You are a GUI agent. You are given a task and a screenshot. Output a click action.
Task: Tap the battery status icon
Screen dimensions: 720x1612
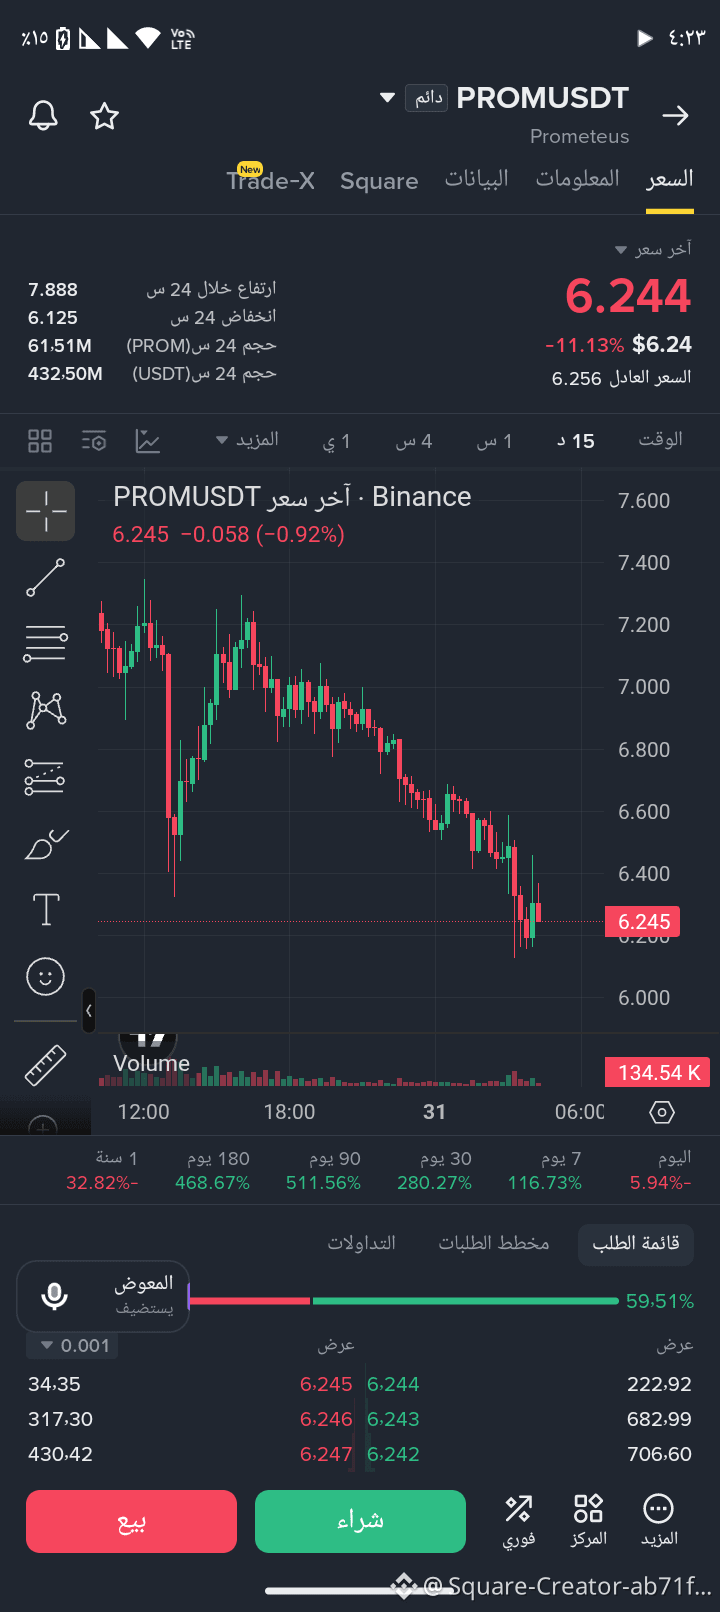(63, 38)
